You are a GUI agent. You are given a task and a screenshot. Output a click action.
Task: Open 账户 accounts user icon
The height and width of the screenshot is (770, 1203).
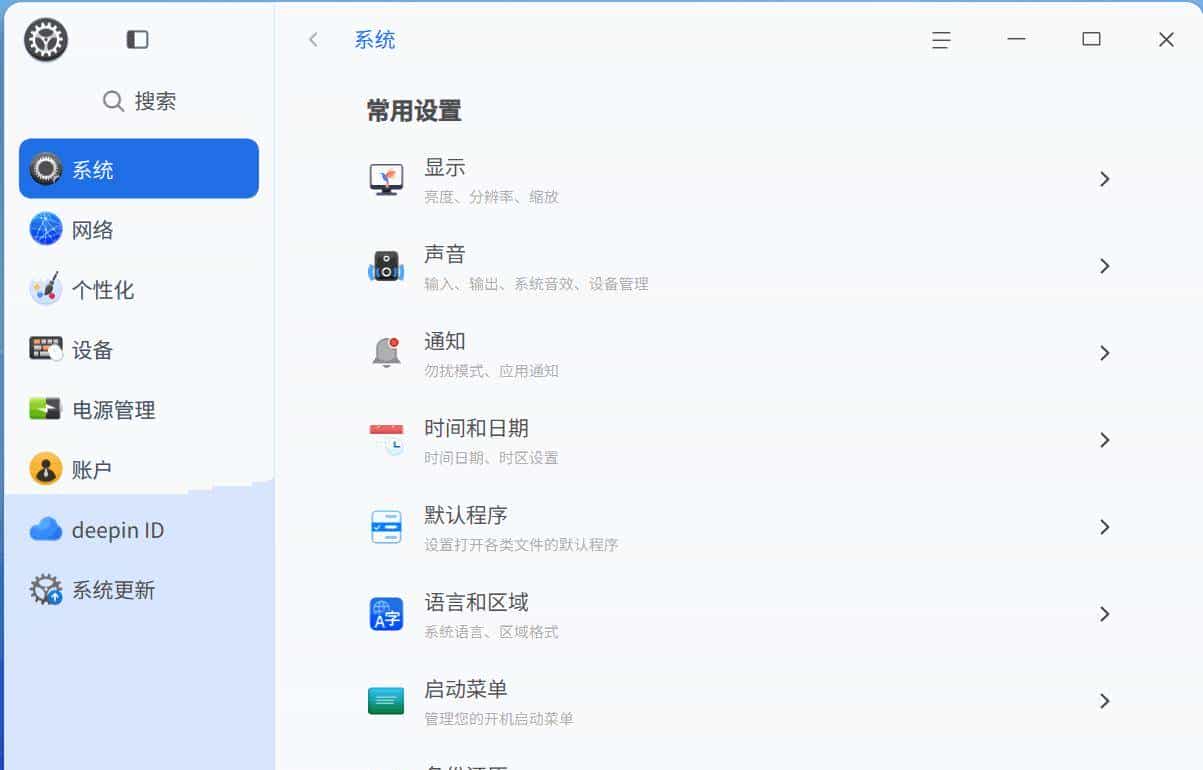point(44,469)
